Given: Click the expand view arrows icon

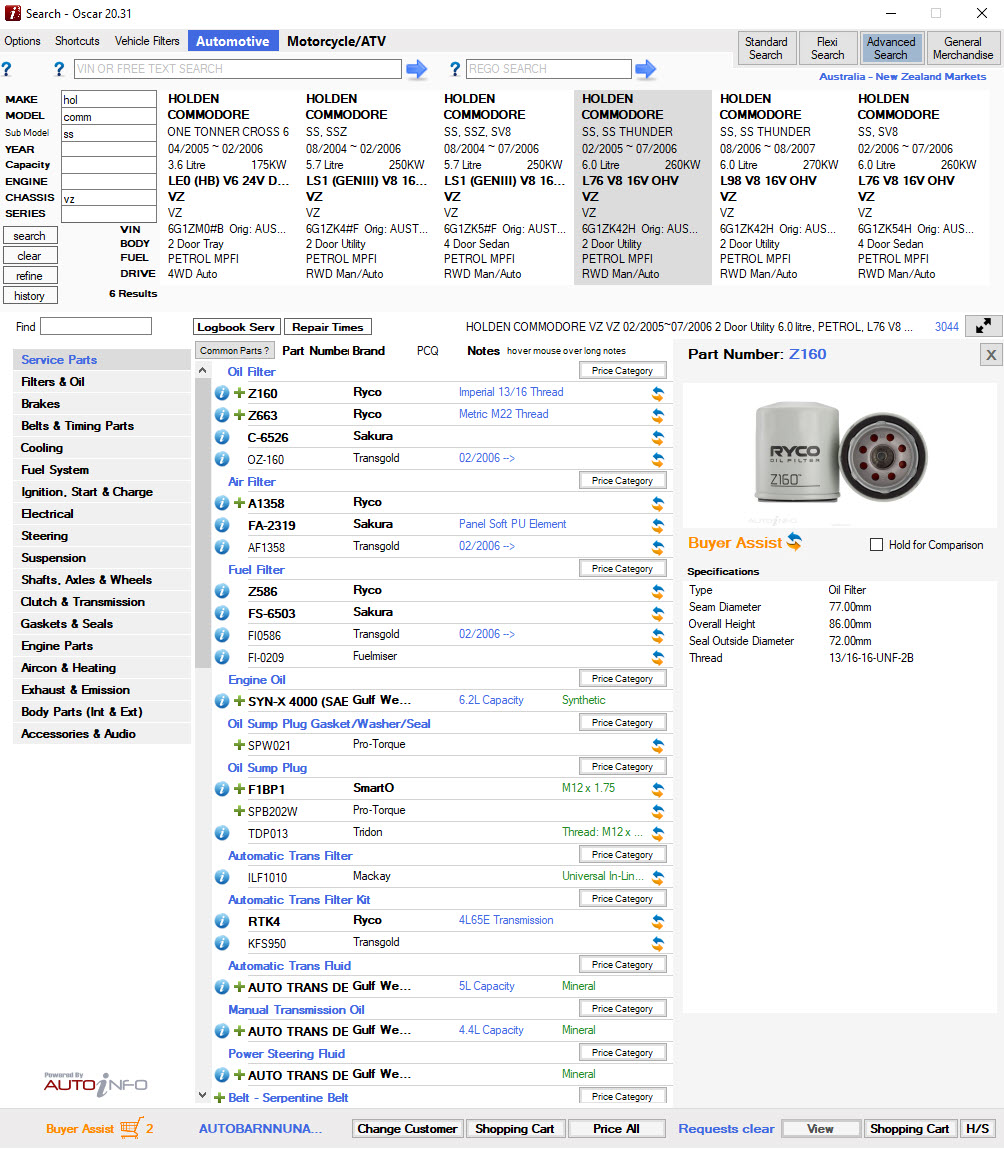Looking at the screenshot, I should pos(984,326).
